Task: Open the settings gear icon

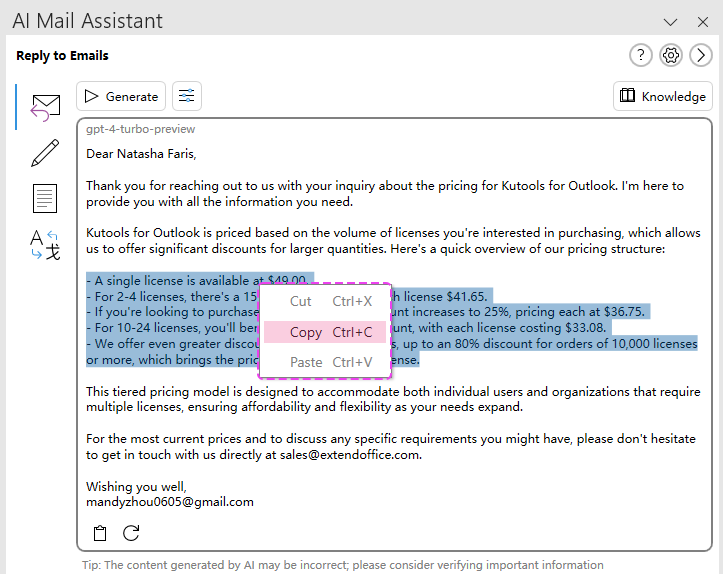Action: 671,56
